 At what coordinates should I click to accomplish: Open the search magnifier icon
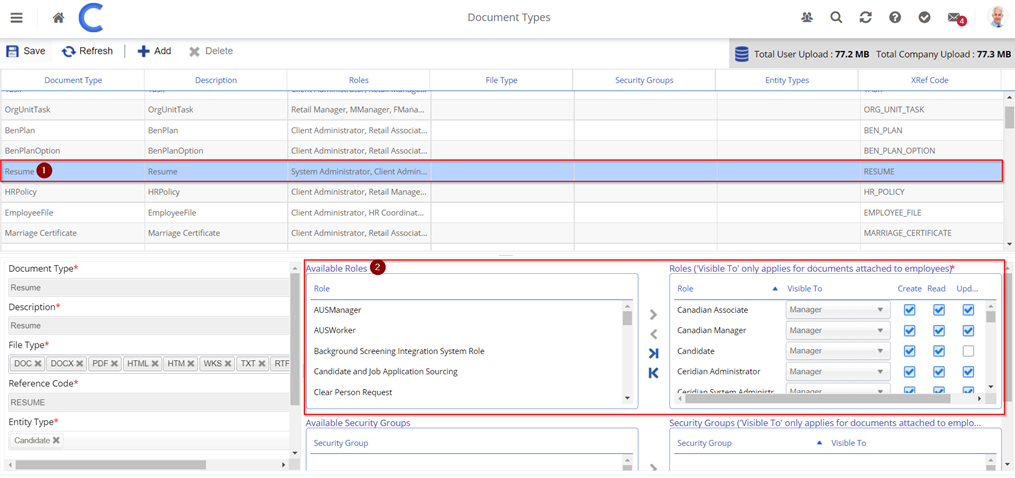tap(836, 18)
